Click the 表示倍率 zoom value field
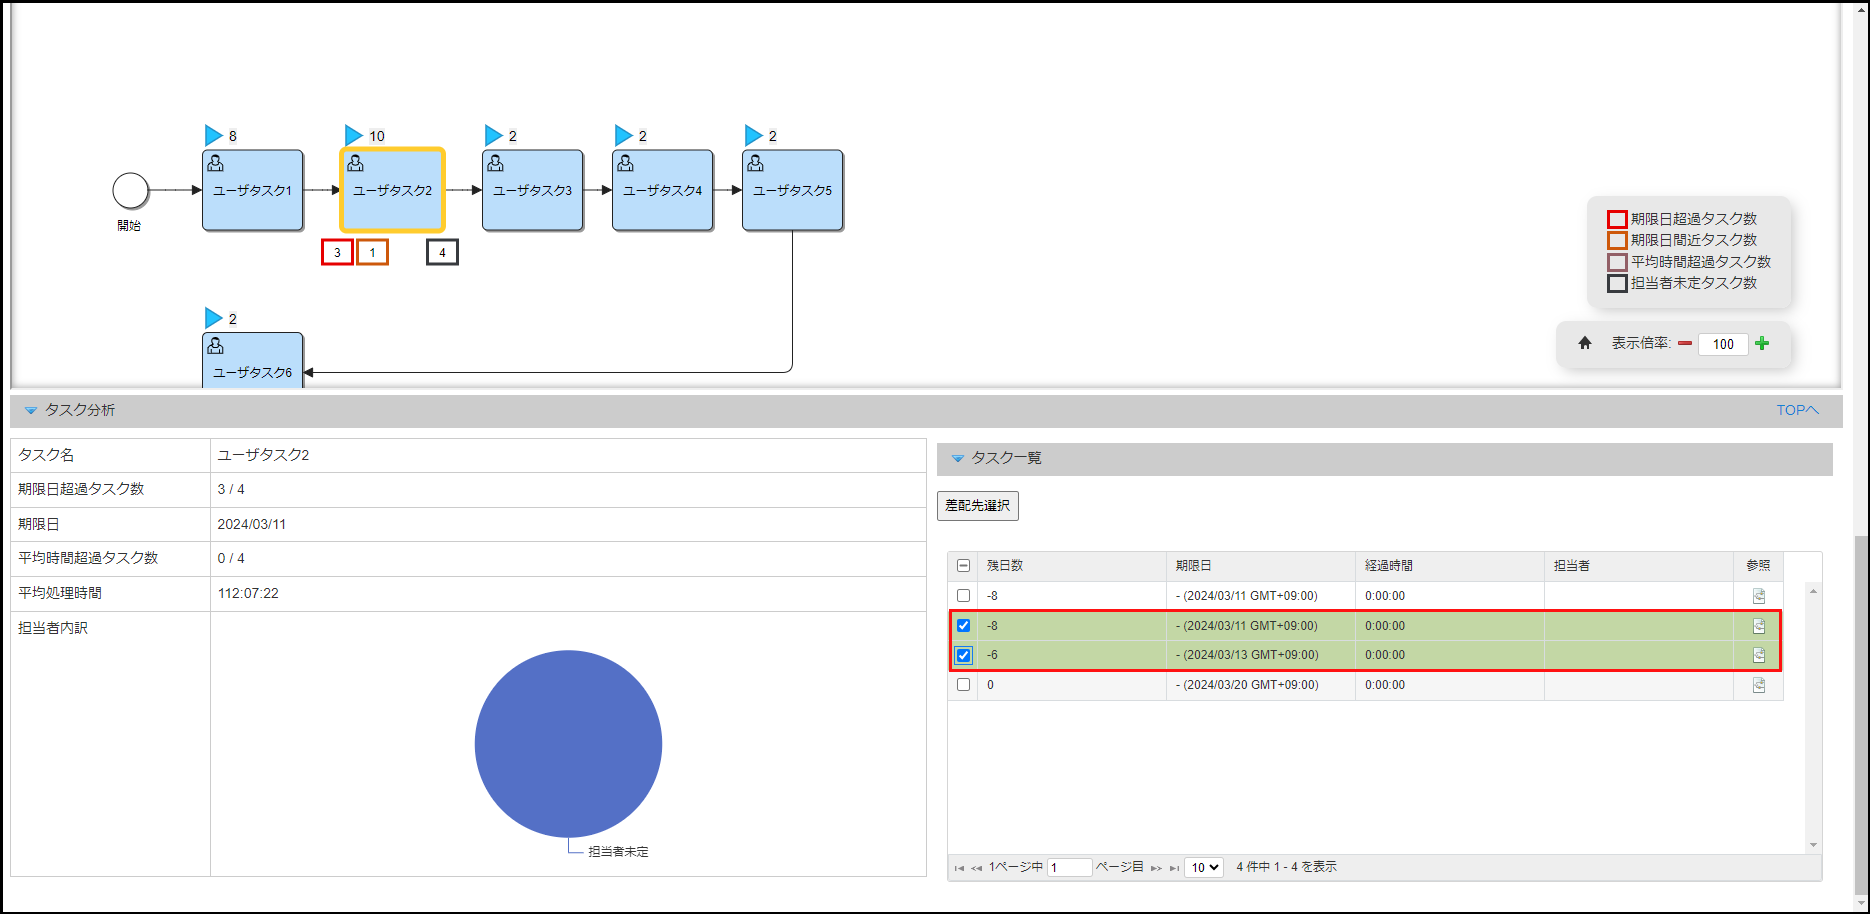Screen dimensions: 1870x914 [1723, 344]
